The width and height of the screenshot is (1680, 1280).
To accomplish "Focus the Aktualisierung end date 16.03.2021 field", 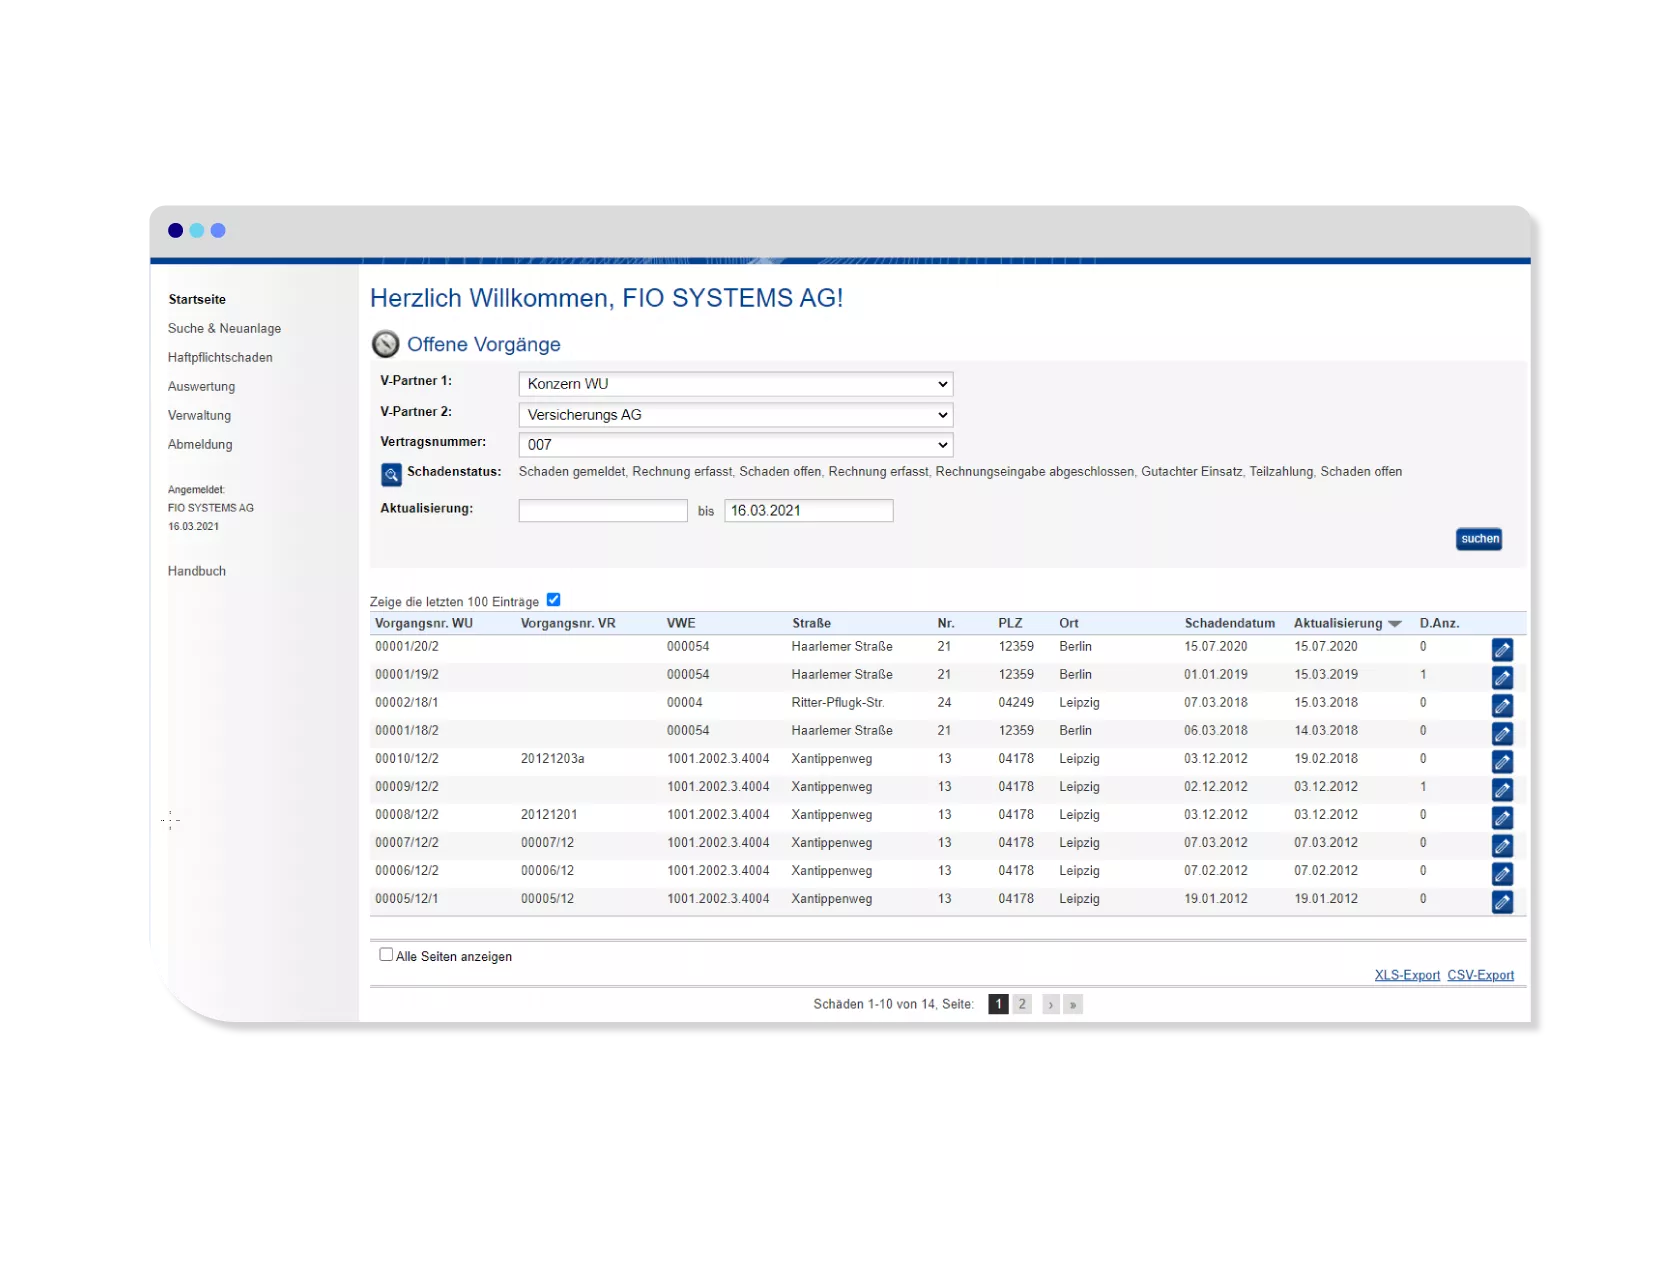I will (809, 511).
